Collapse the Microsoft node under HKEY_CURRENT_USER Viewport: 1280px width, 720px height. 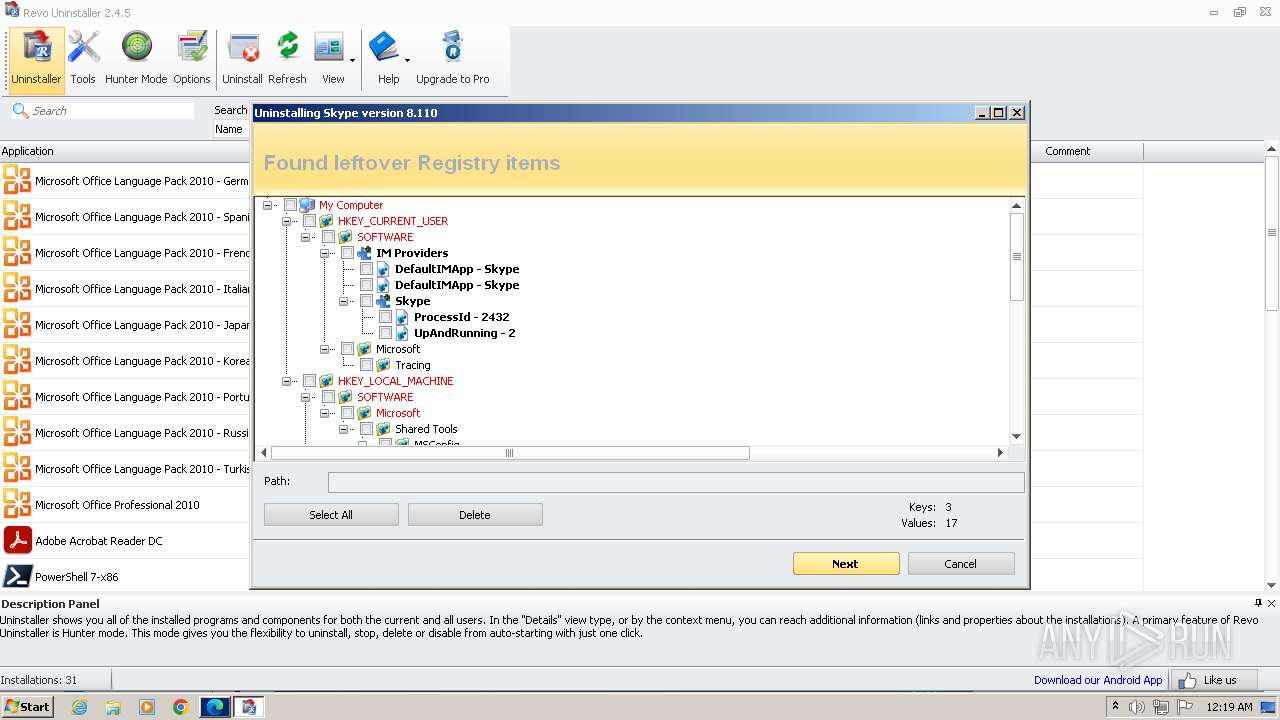click(x=325, y=349)
